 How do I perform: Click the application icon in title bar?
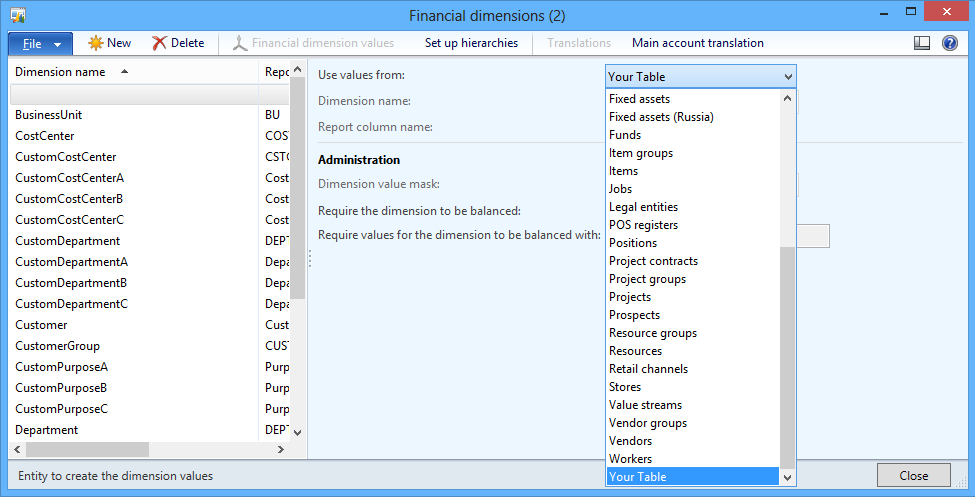point(17,15)
